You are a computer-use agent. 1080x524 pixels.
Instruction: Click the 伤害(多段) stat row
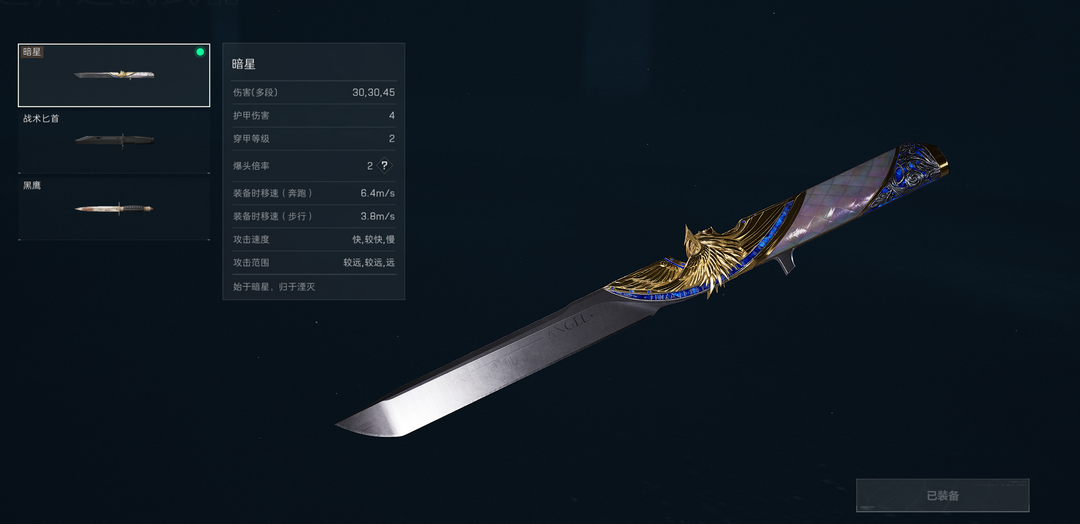[x=314, y=92]
